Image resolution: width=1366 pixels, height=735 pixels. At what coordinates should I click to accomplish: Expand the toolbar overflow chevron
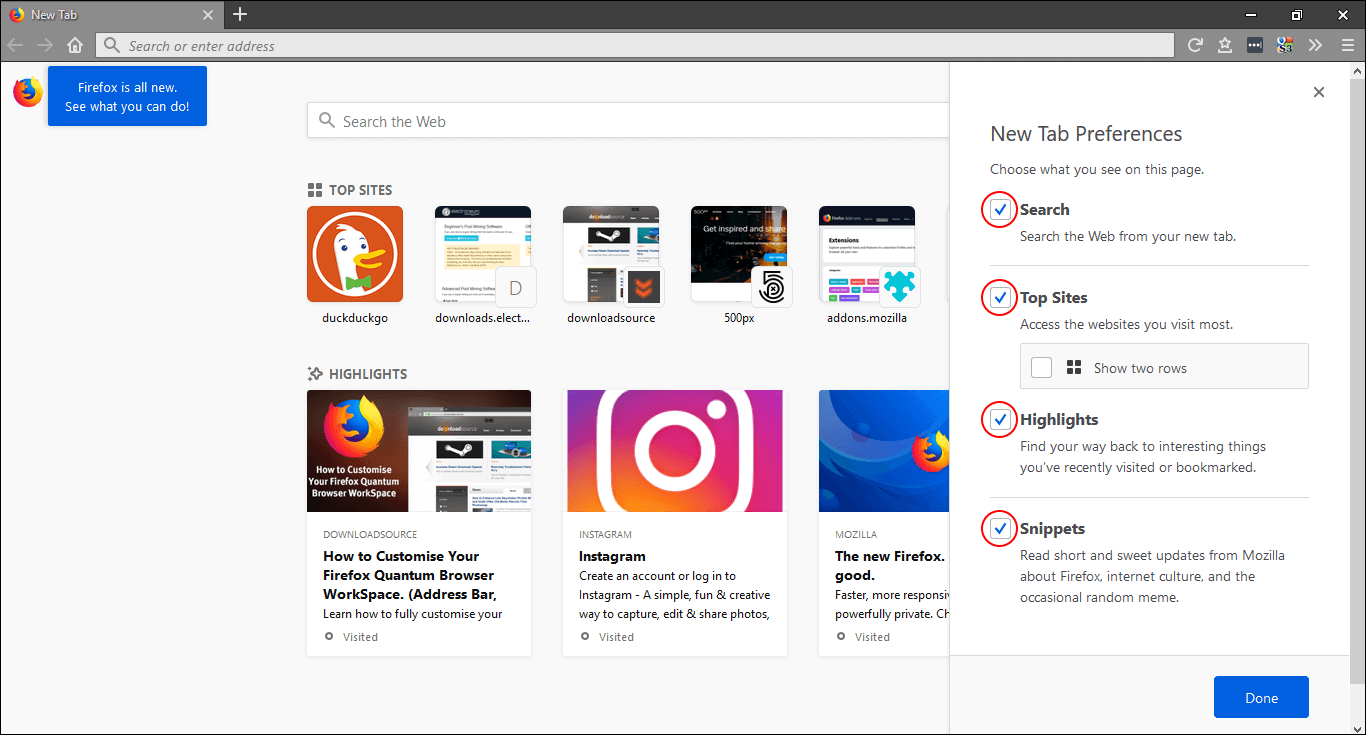point(1315,45)
